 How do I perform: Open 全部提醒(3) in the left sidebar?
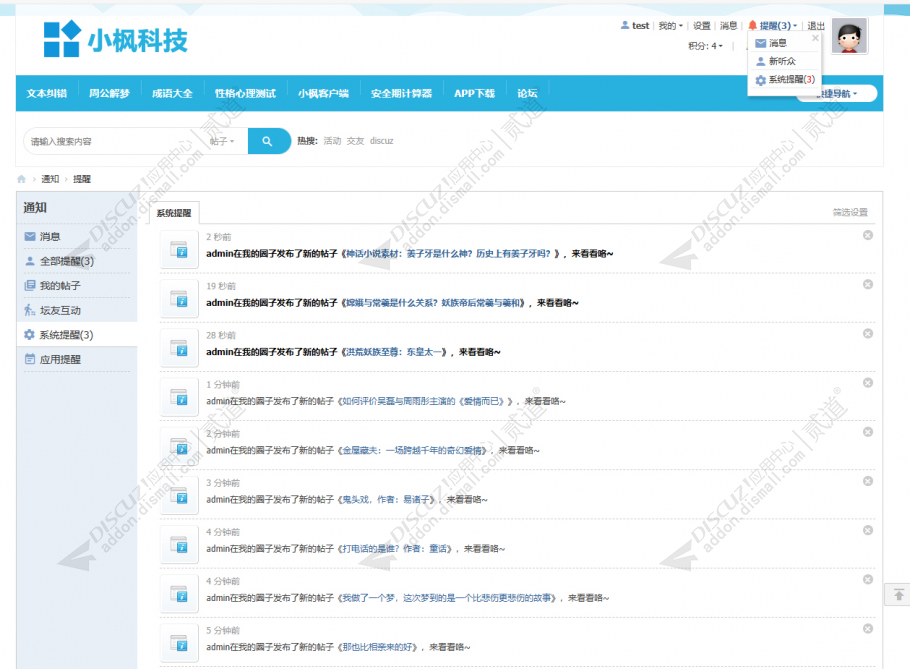[67, 261]
